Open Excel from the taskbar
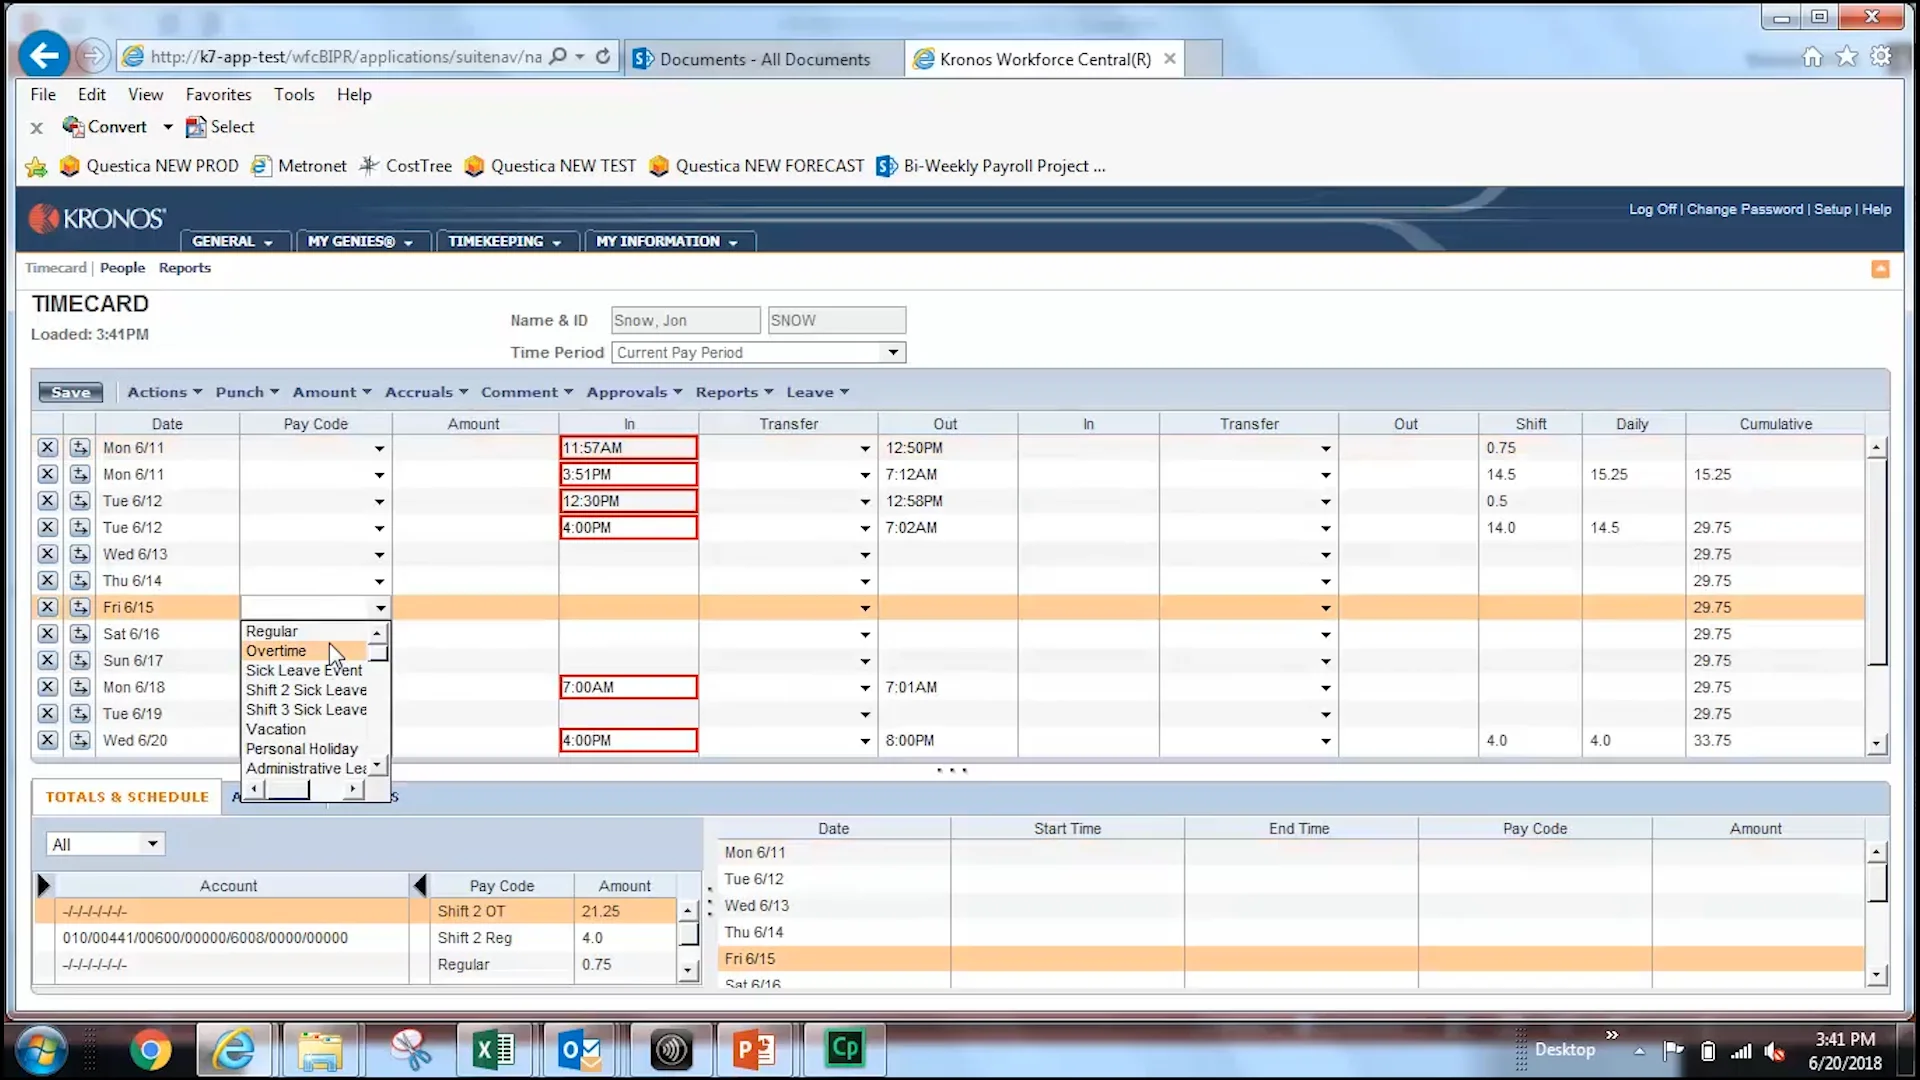This screenshot has width=1920, height=1080. click(493, 1049)
